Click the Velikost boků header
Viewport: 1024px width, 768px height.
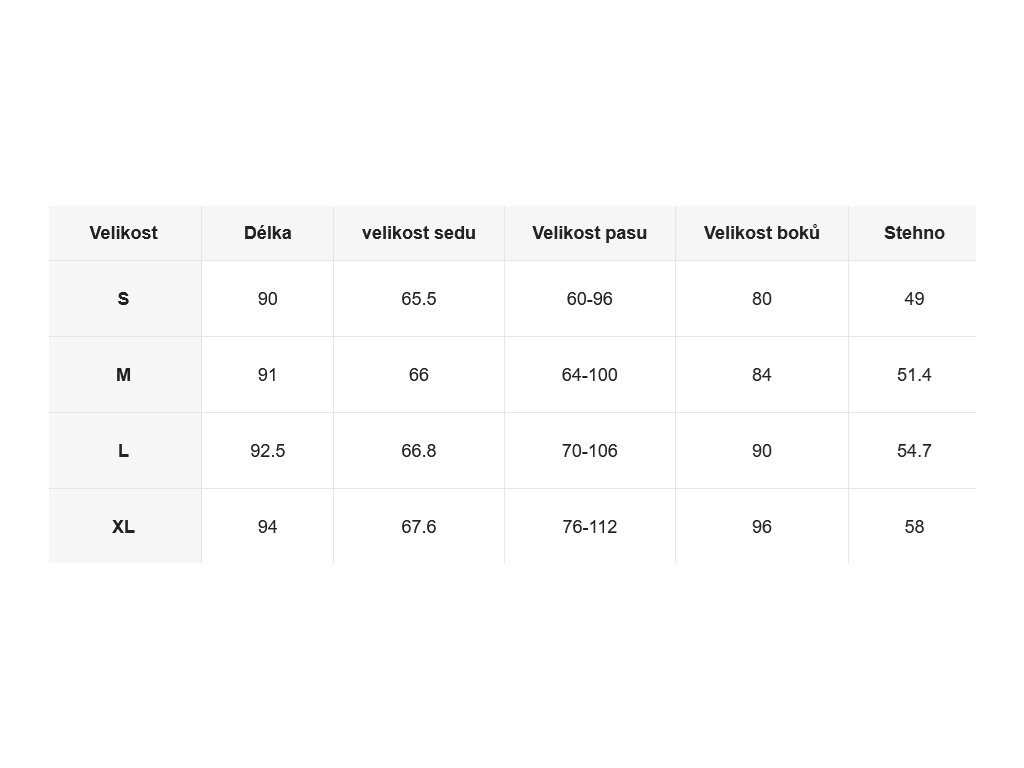[761, 233]
